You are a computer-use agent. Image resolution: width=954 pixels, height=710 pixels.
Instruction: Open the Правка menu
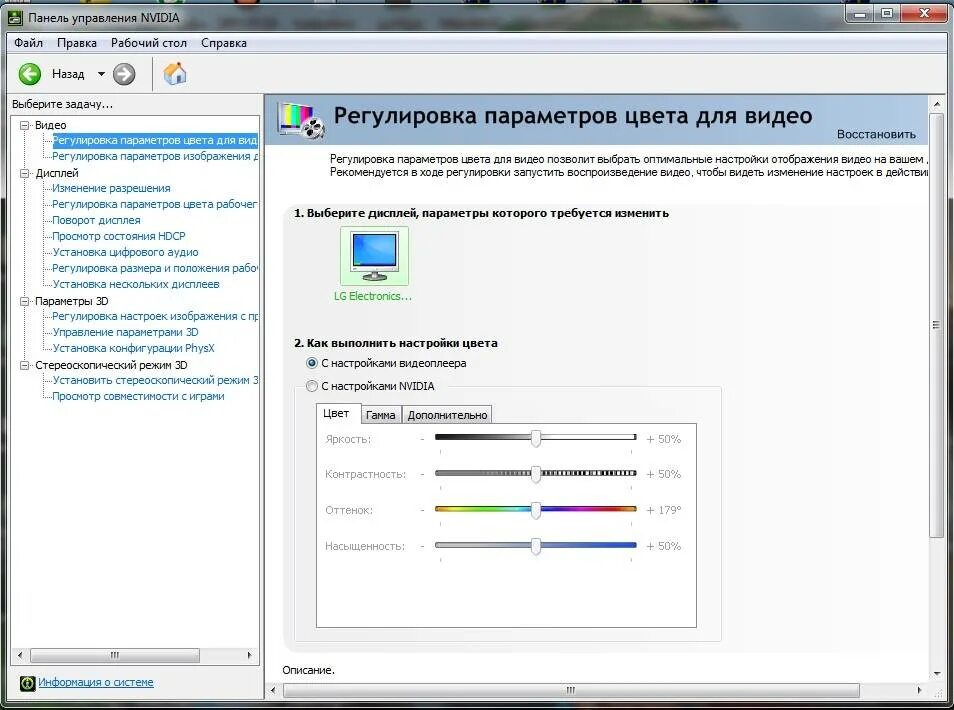(77, 43)
